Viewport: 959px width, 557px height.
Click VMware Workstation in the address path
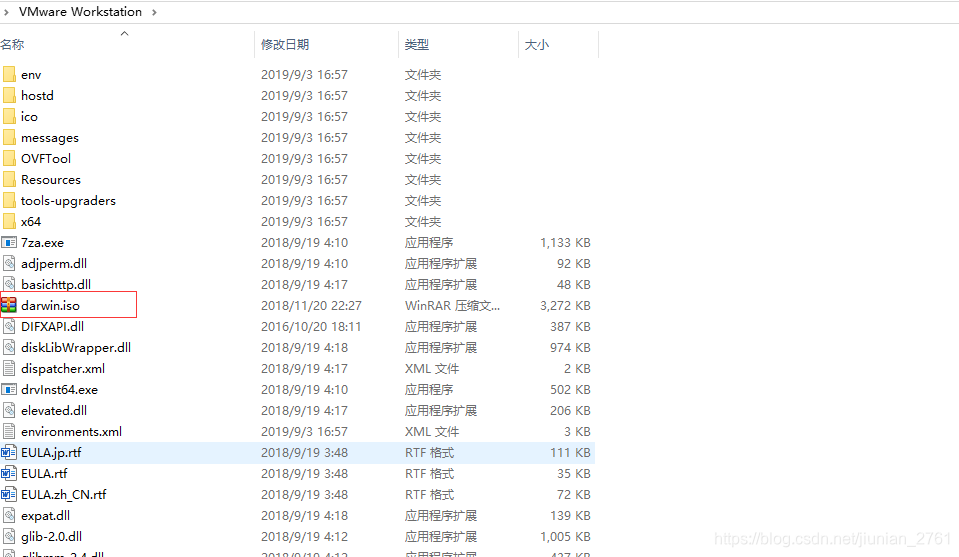pyautogui.click(x=80, y=12)
